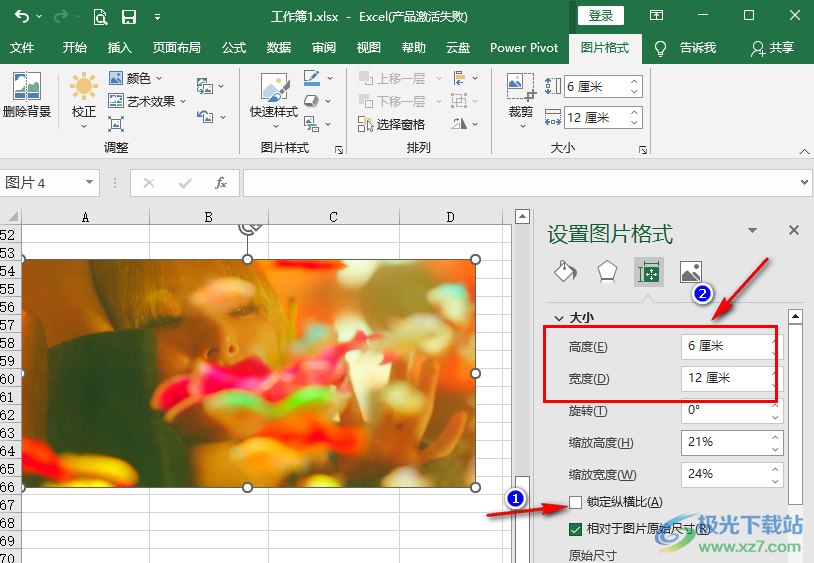
Task: Close the 设置图片格式 pane
Action: 794,230
